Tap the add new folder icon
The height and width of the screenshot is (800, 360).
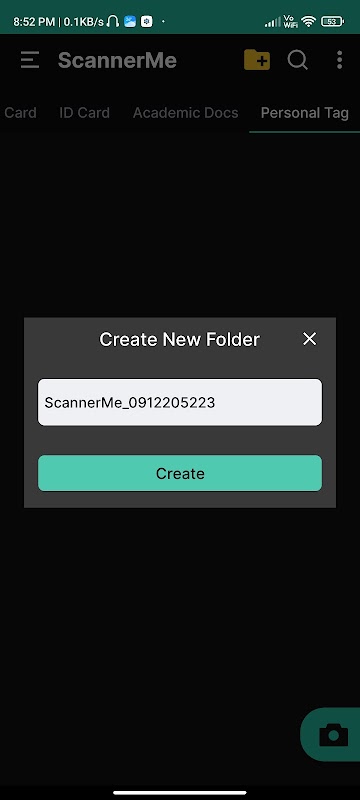tap(257, 60)
